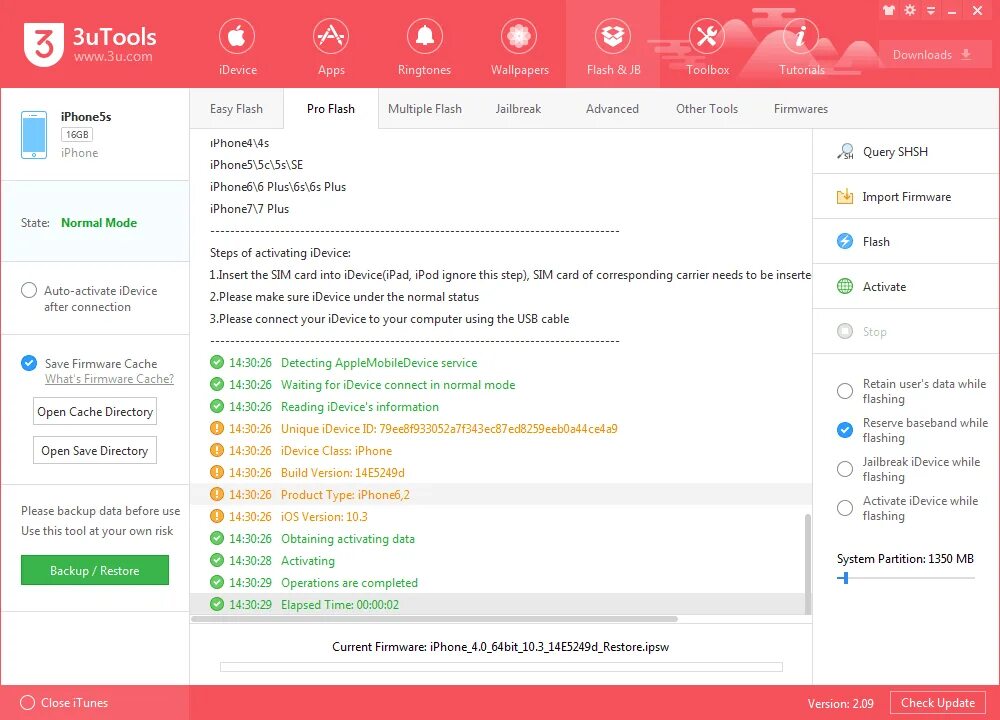
Task: Click green check icon beside Obtaining activating data
Action: (x=217, y=538)
